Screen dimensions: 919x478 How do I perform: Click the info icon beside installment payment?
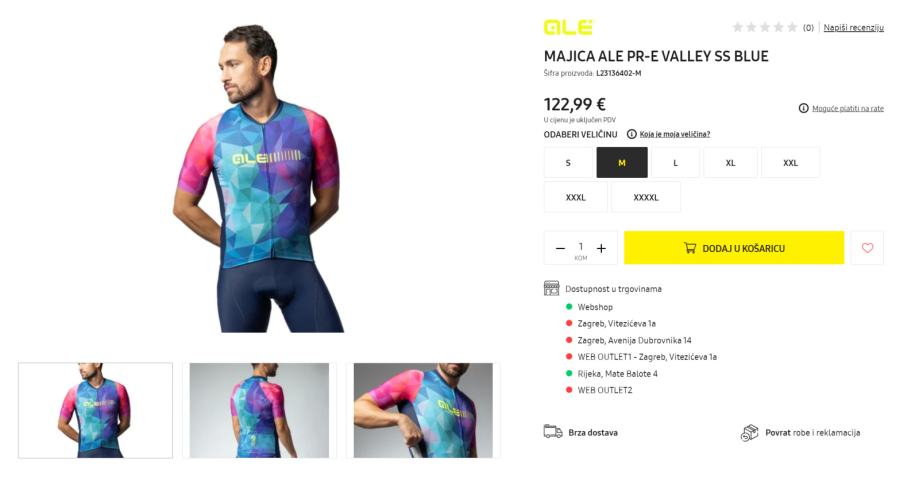tap(803, 108)
